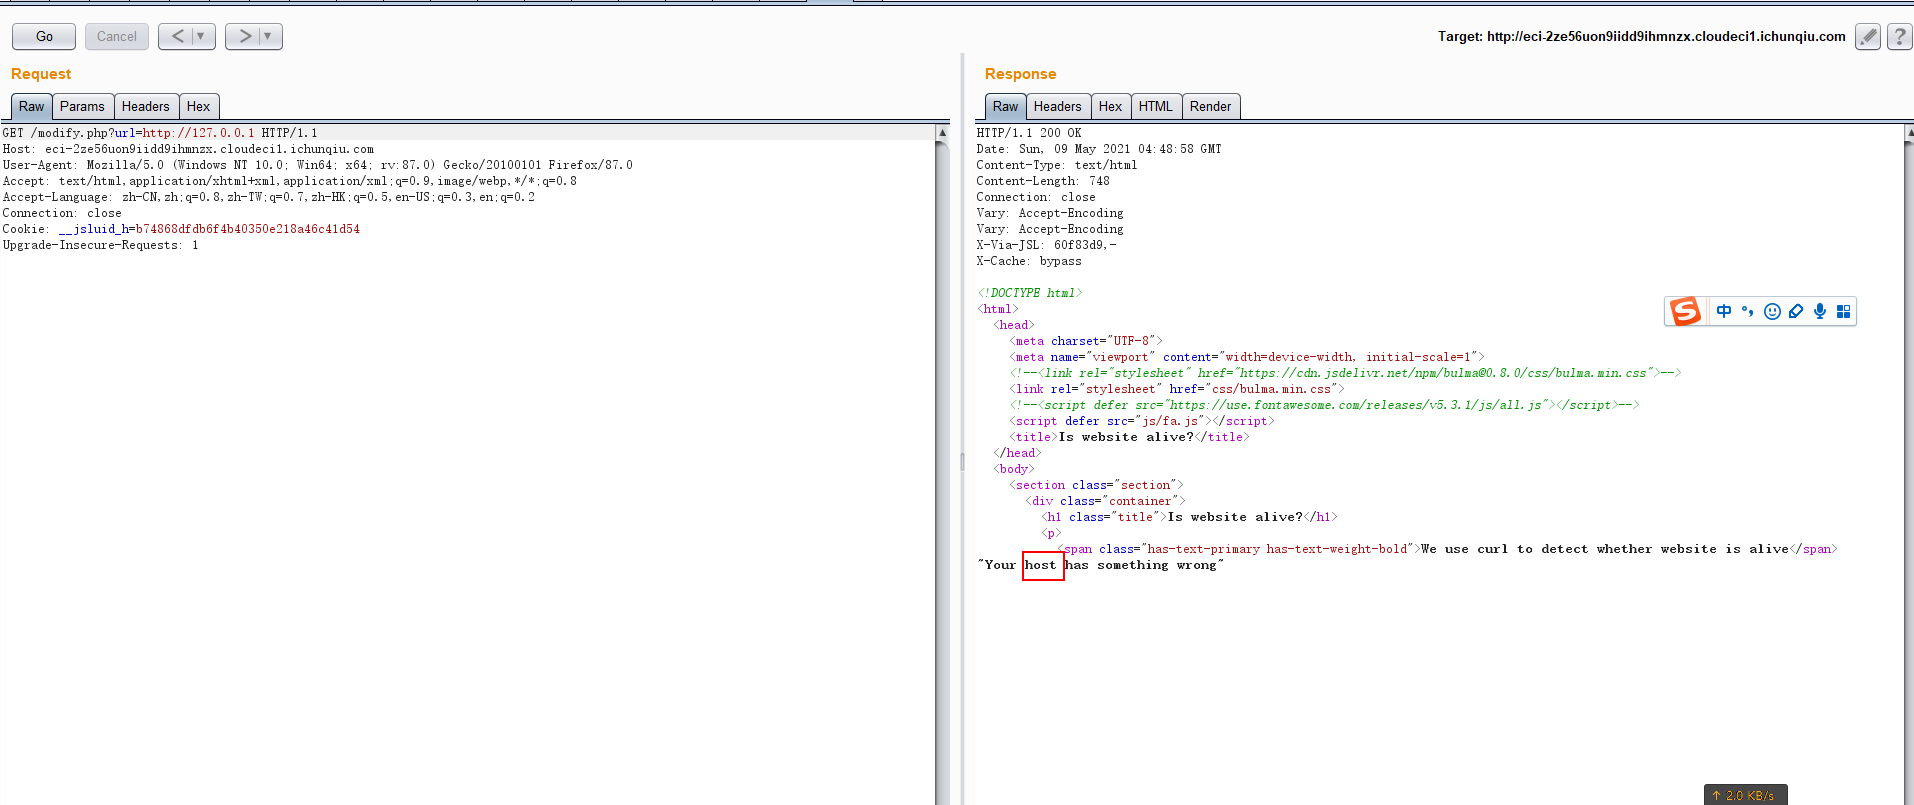This screenshot has width=1914, height=805.
Task: Click the upload speed indicator 2.0 KB/s
Action: [x=1746, y=796]
